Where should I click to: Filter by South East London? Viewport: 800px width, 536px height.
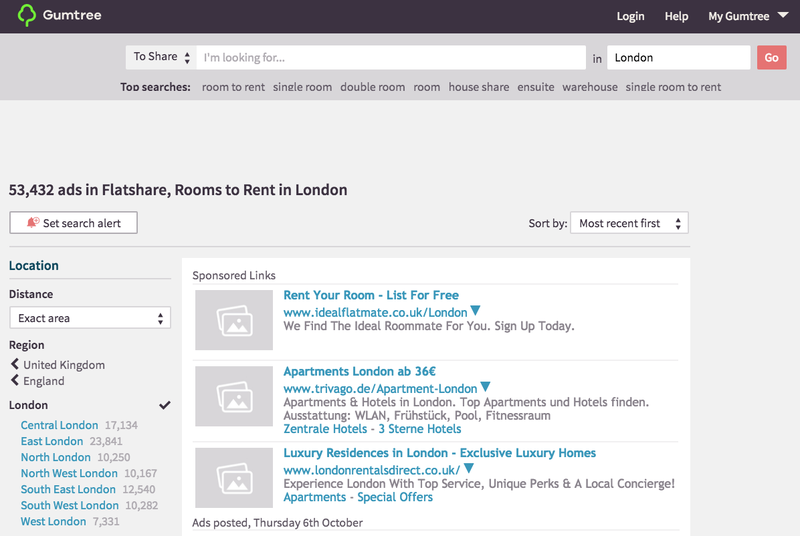[x=68, y=489]
